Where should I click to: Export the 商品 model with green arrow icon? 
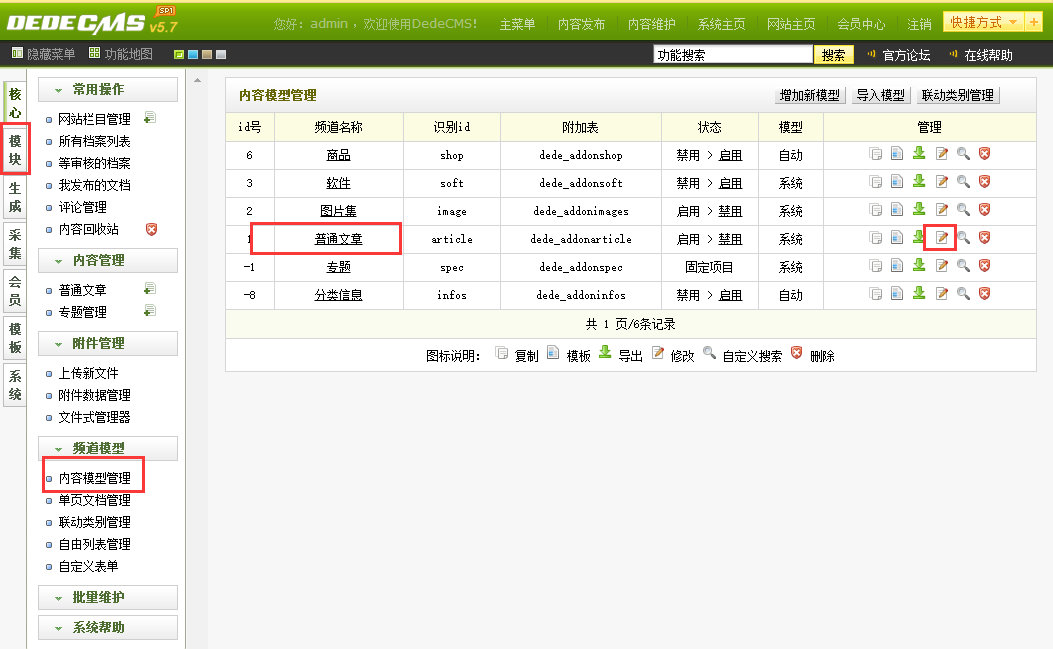coord(919,153)
